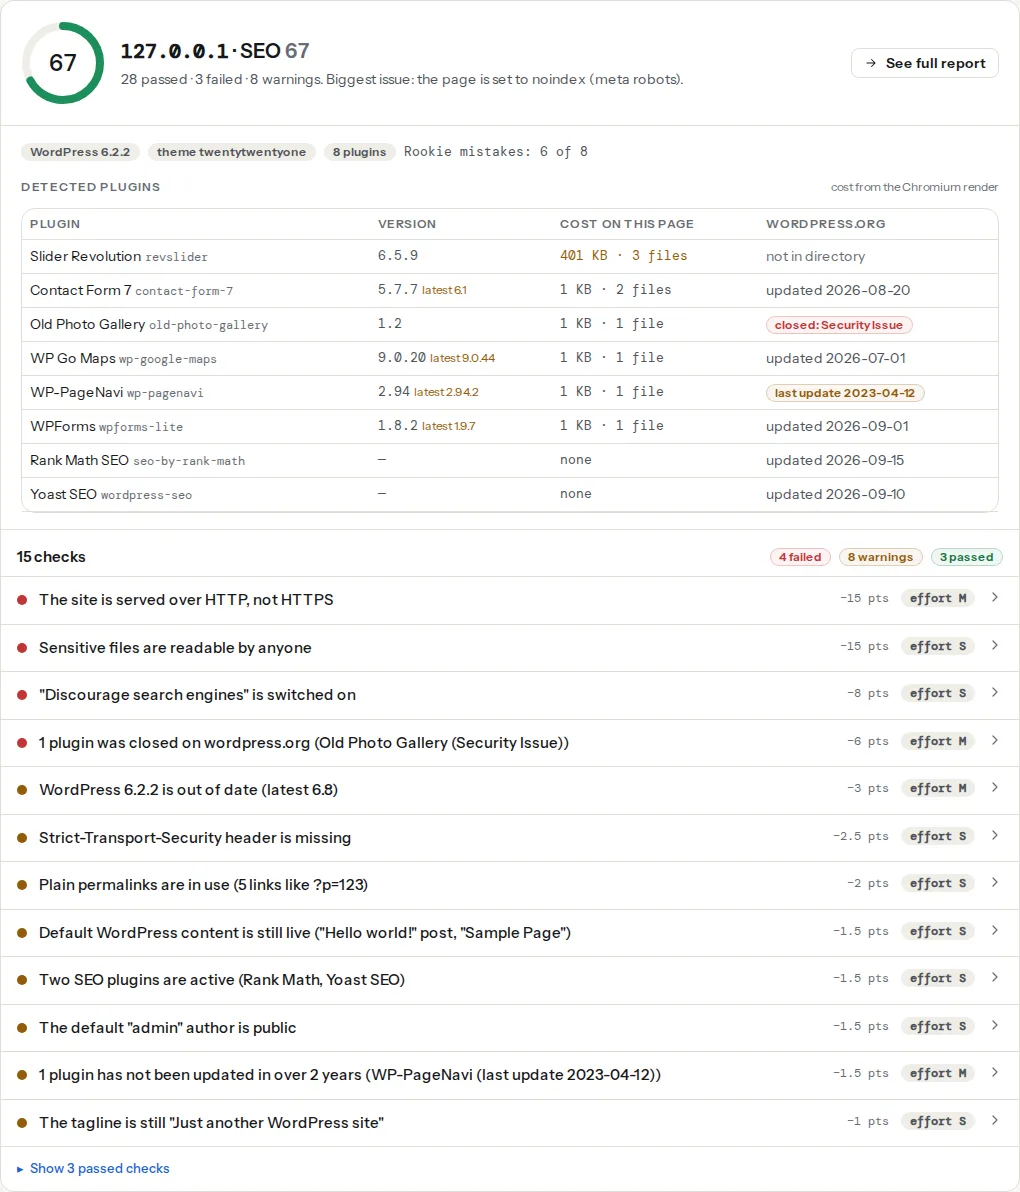Screen dimensions: 1020x1192
Task: Select the WP Go Maps plugin name
Action: (x=73, y=358)
